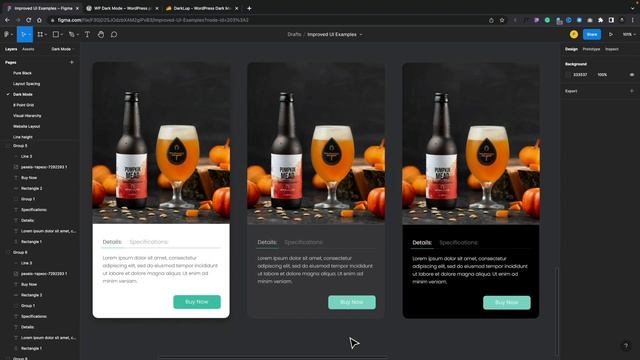Click the product photo on black card
Viewport: 640px width, 360px height.
tap(471, 144)
